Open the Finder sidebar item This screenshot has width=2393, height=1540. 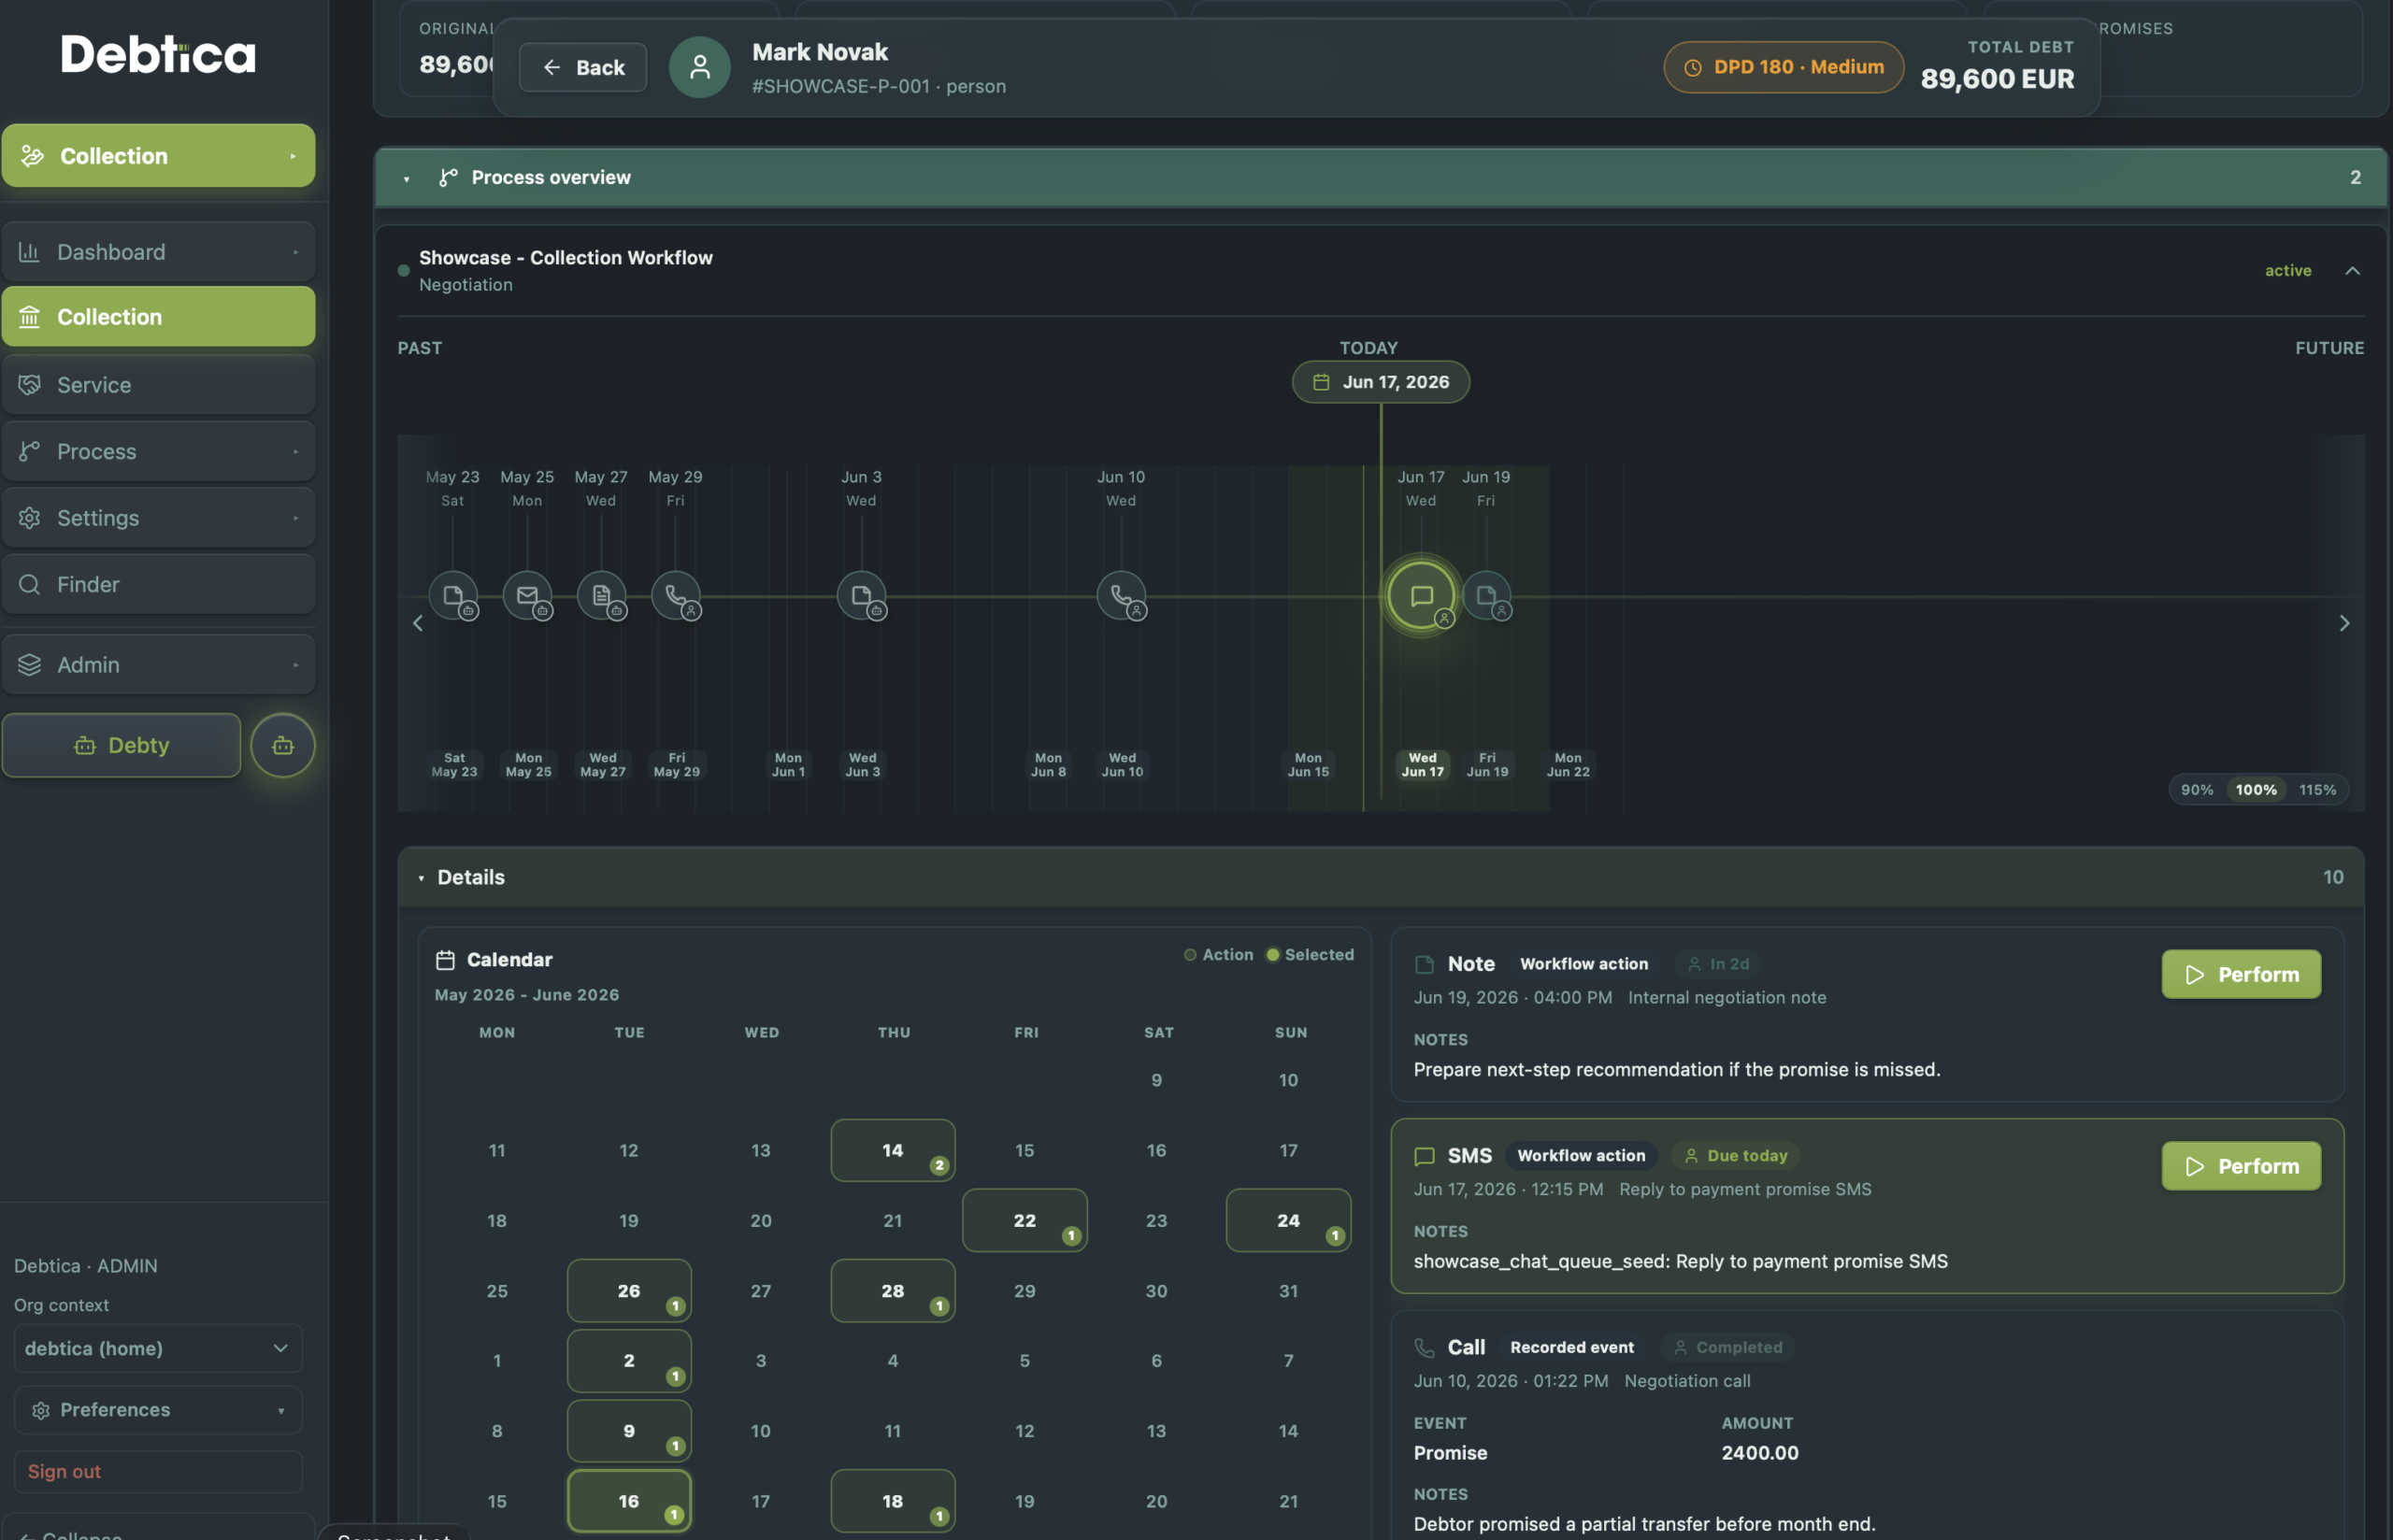[x=158, y=584]
